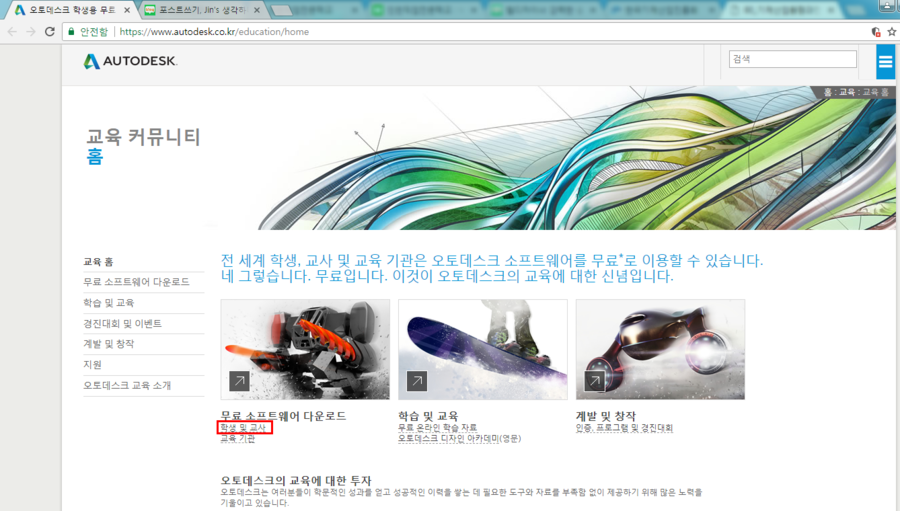Open 오토데스크 교육 소개 in sidebar
This screenshot has height=511, width=900.
click(127, 385)
